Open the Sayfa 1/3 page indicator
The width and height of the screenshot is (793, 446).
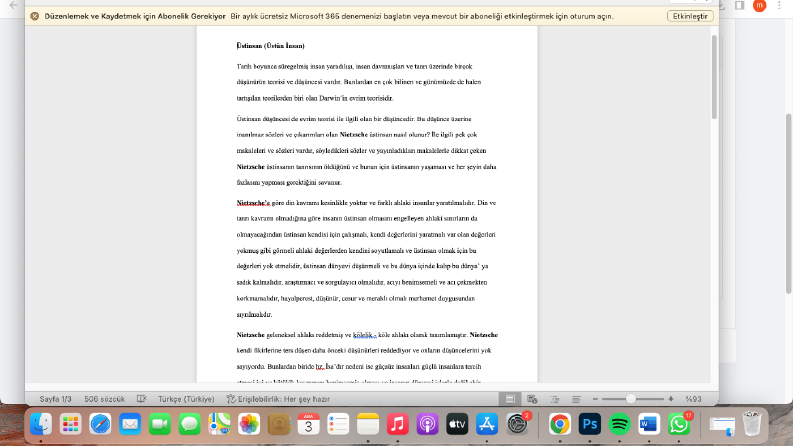point(56,399)
